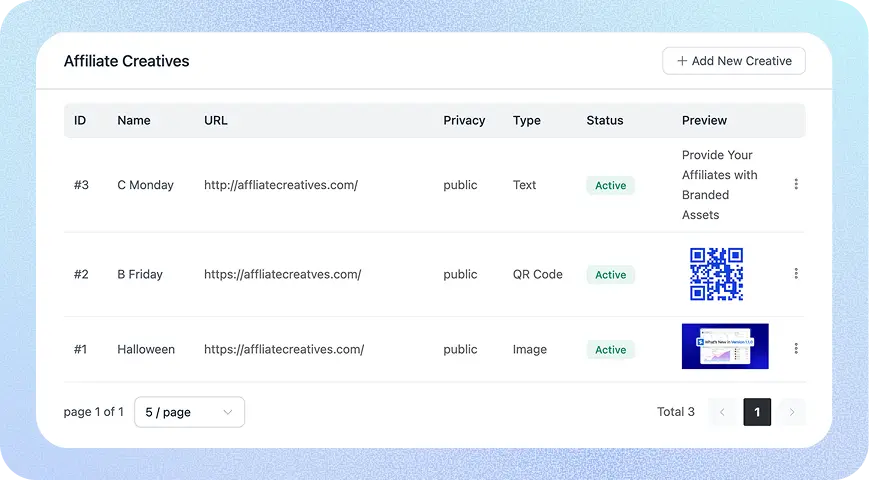
Task: Click the URL https://affliatecreatves.com/
Action: pos(283,274)
